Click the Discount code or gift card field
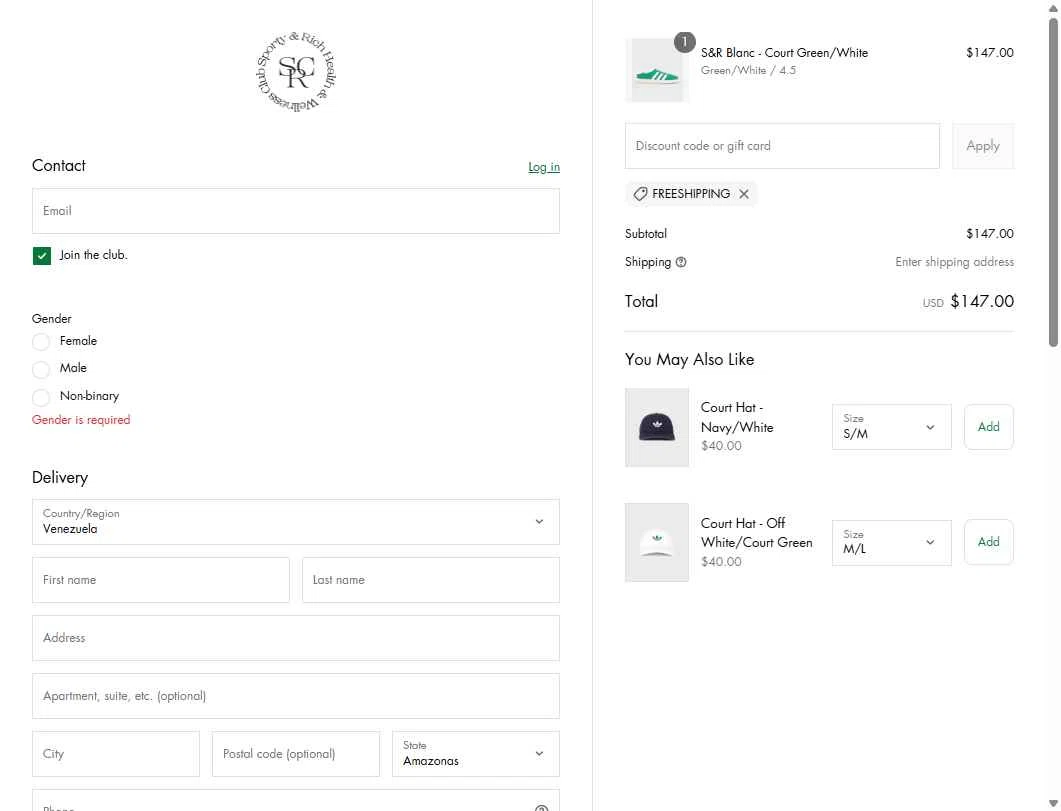1061x811 pixels. [782, 146]
